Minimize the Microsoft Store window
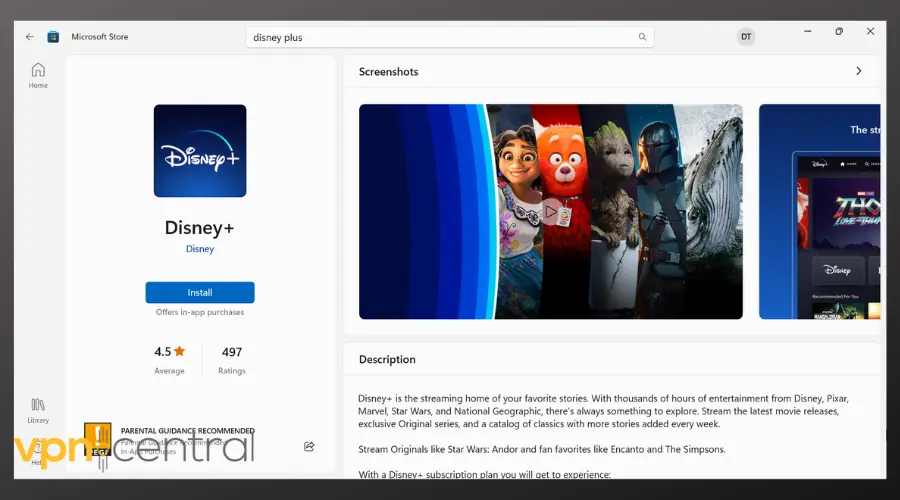The height and width of the screenshot is (500, 900). coord(808,31)
